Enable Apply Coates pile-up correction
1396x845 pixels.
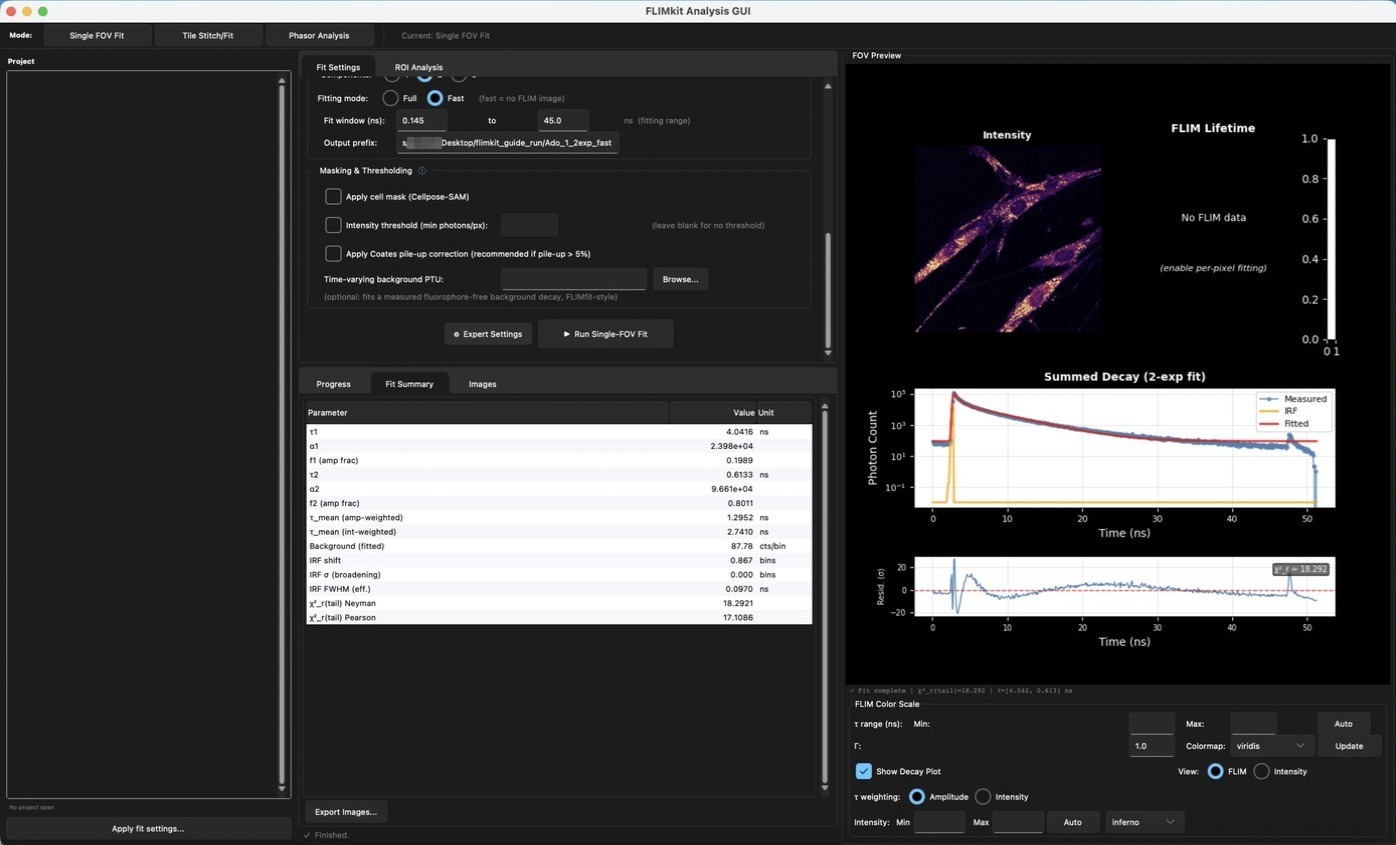(x=333, y=254)
